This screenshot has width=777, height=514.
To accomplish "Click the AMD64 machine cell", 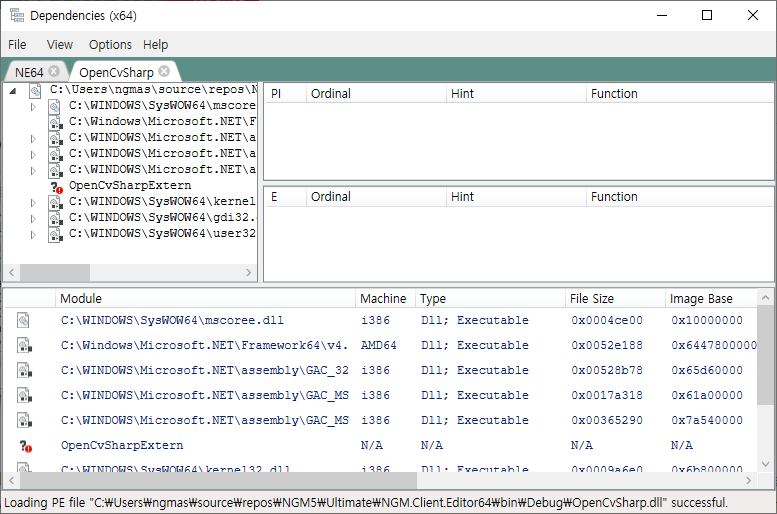I will [x=379, y=345].
